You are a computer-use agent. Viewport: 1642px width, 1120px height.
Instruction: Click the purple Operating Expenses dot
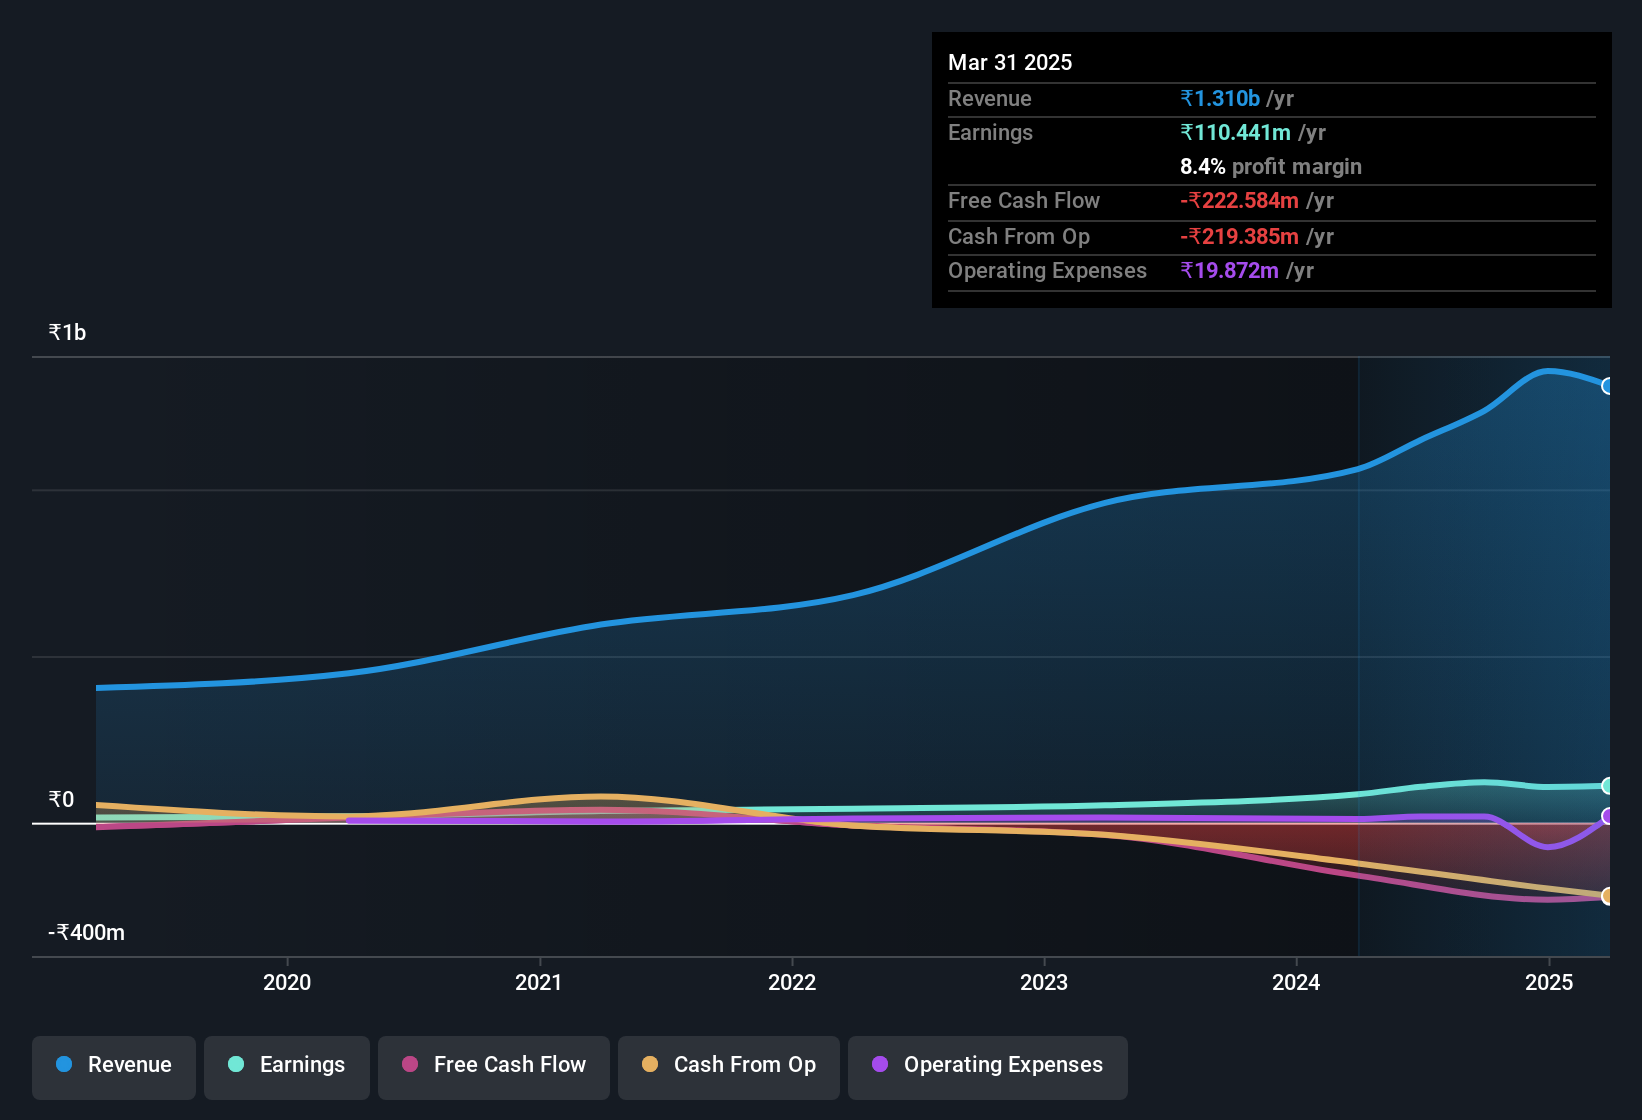coord(880,1064)
